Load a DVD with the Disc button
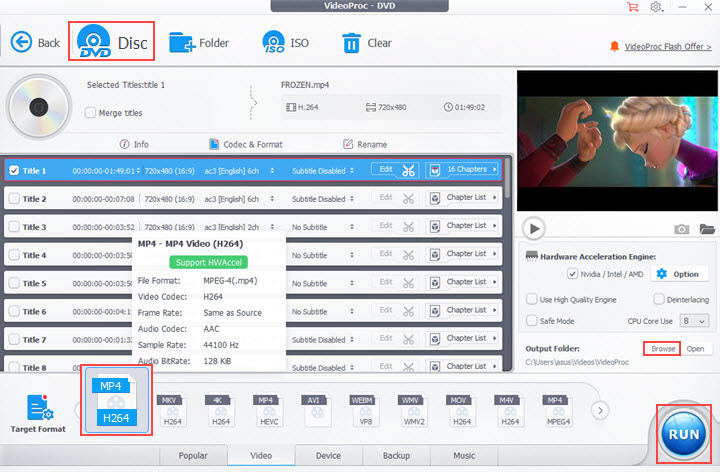Screen dimensions: 720x472 click(112, 41)
